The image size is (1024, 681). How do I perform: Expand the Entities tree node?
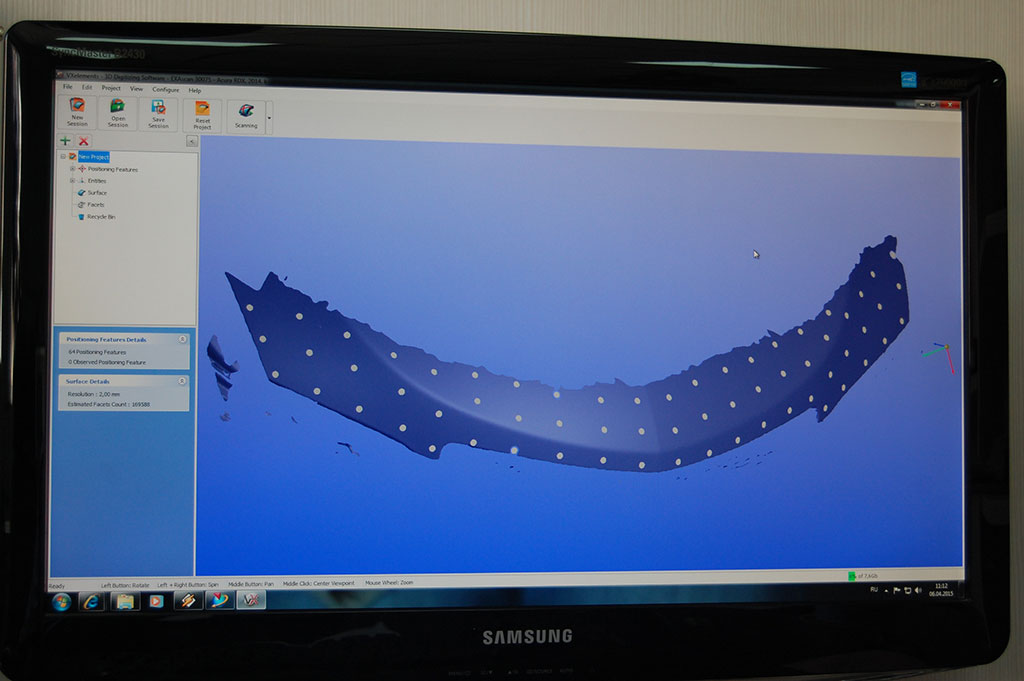(72, 181)
